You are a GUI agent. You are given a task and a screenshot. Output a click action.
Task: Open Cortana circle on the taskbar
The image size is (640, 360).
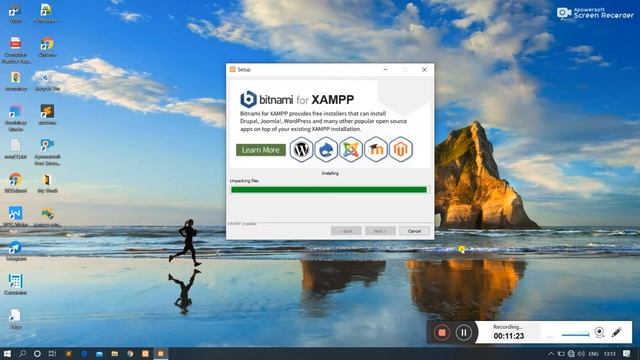(x=37, y=353)
